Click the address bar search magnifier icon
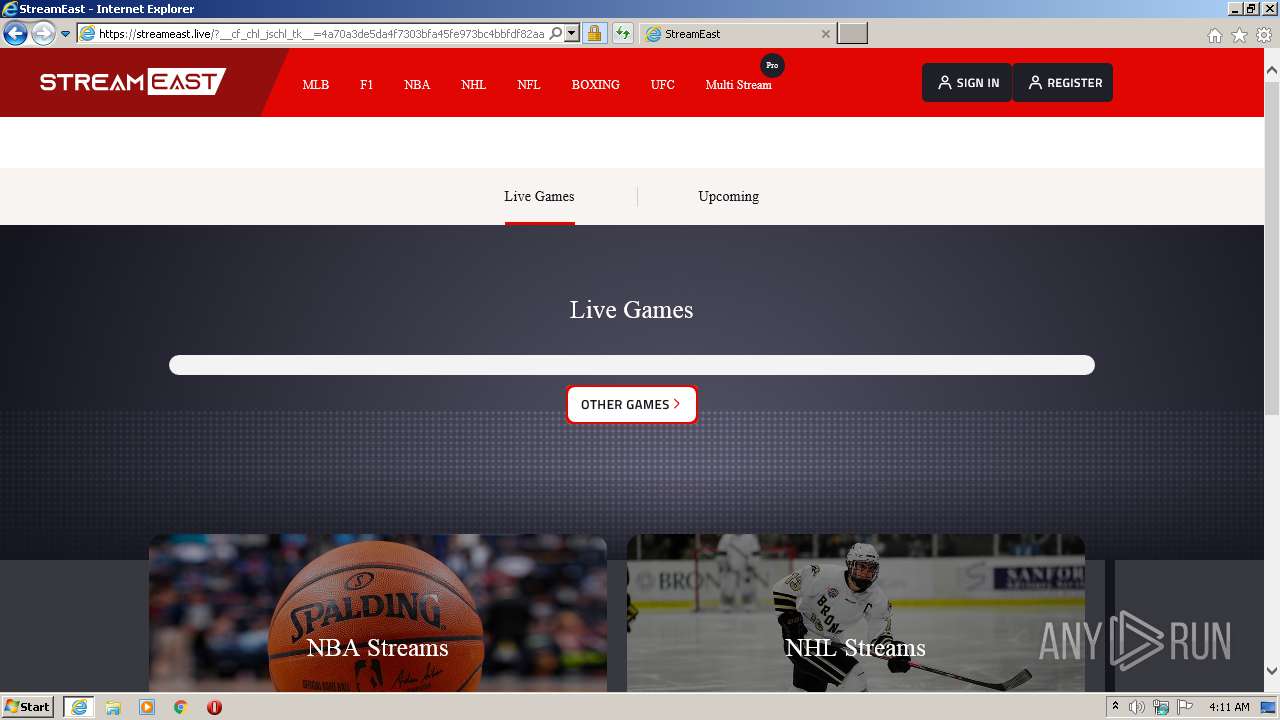 556,33
